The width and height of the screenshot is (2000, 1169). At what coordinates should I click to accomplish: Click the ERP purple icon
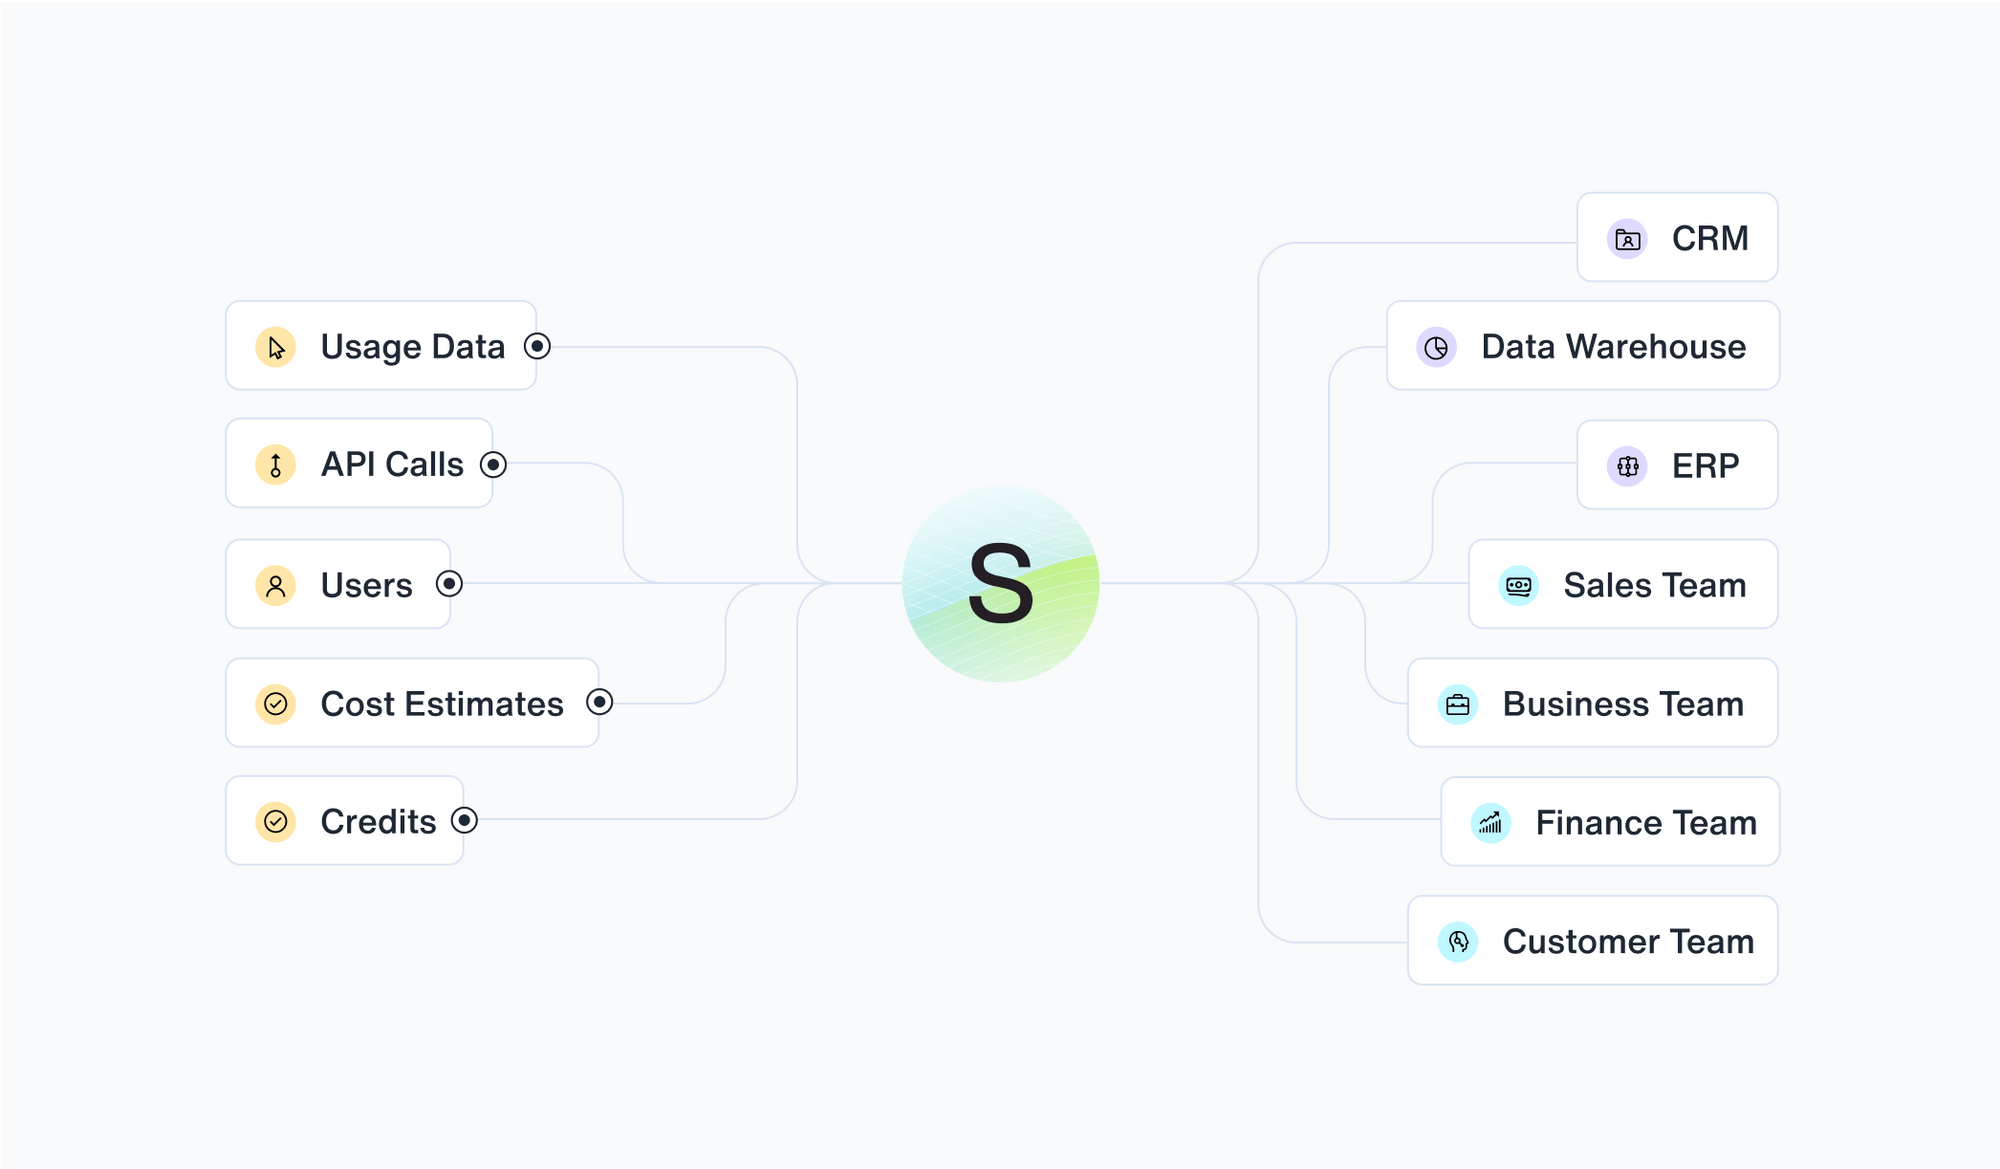1627,466
